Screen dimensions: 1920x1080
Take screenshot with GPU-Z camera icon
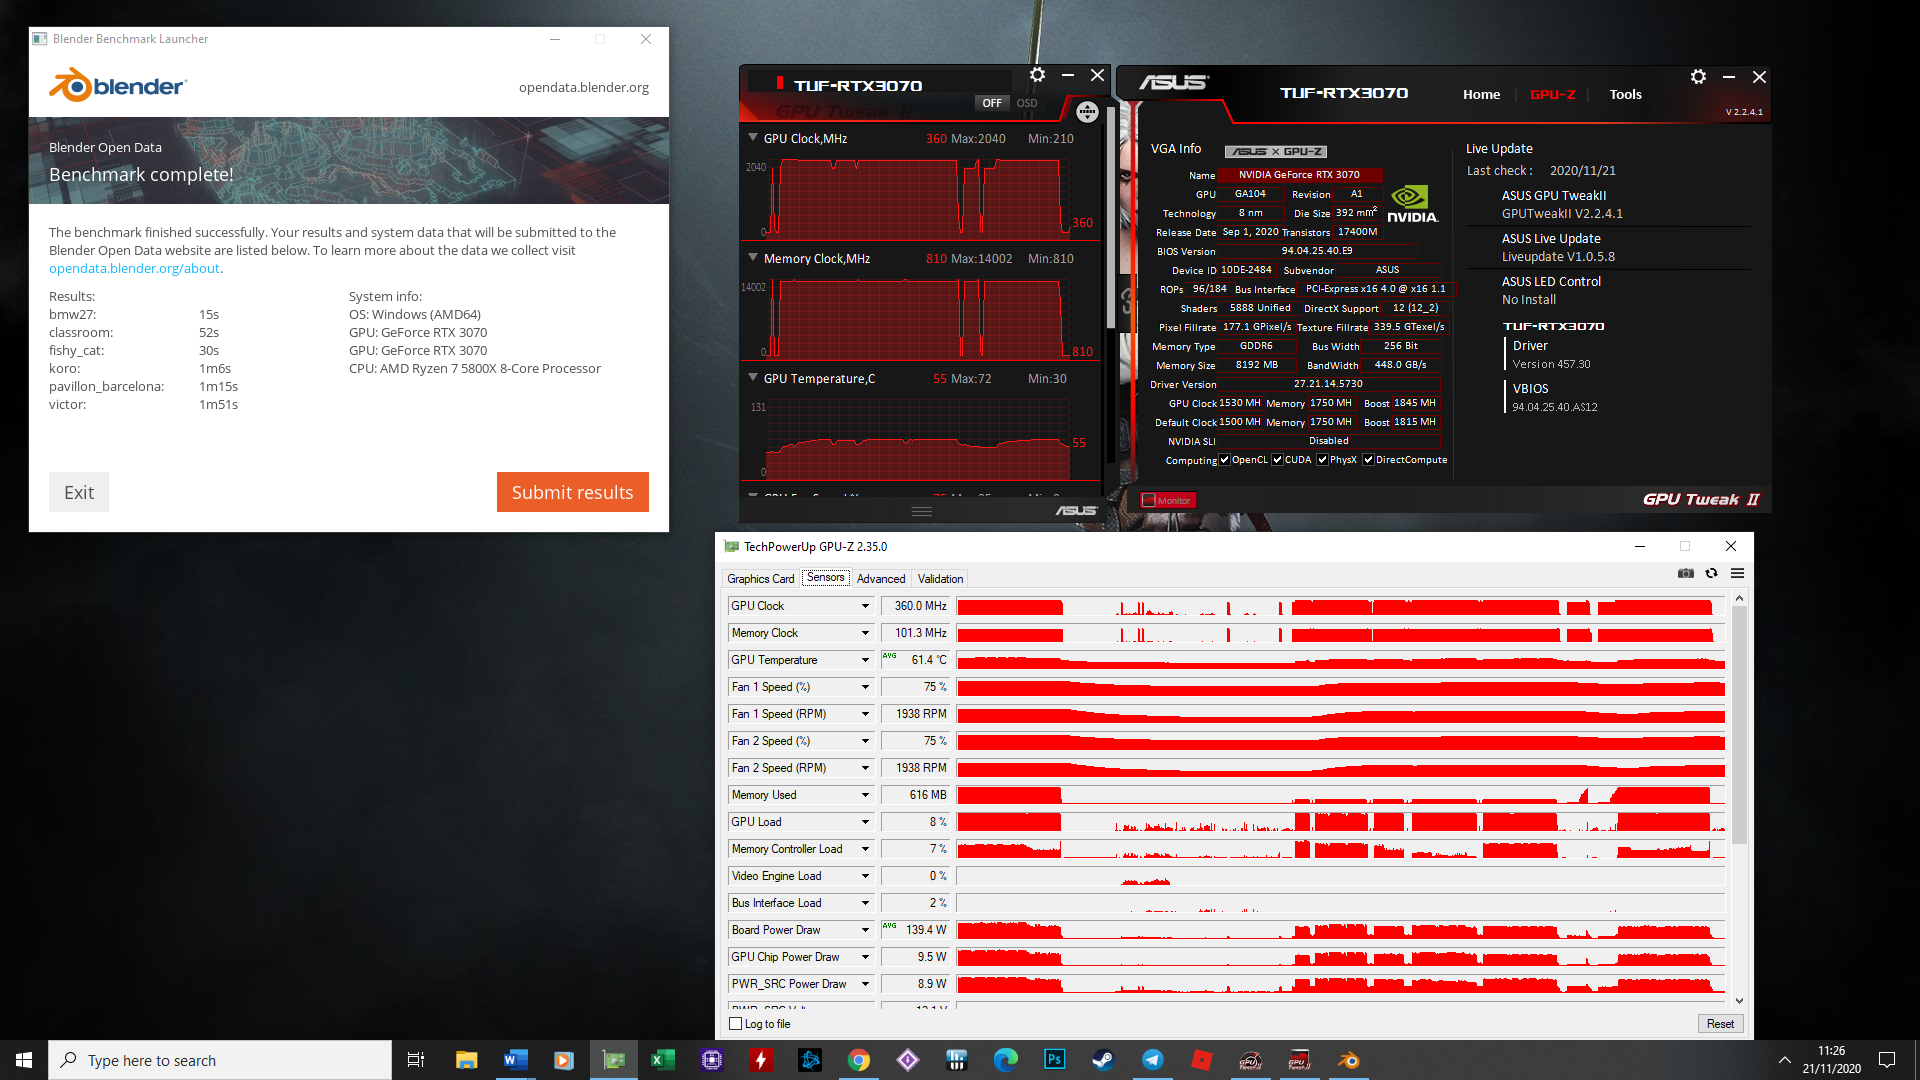(1686, 573)
